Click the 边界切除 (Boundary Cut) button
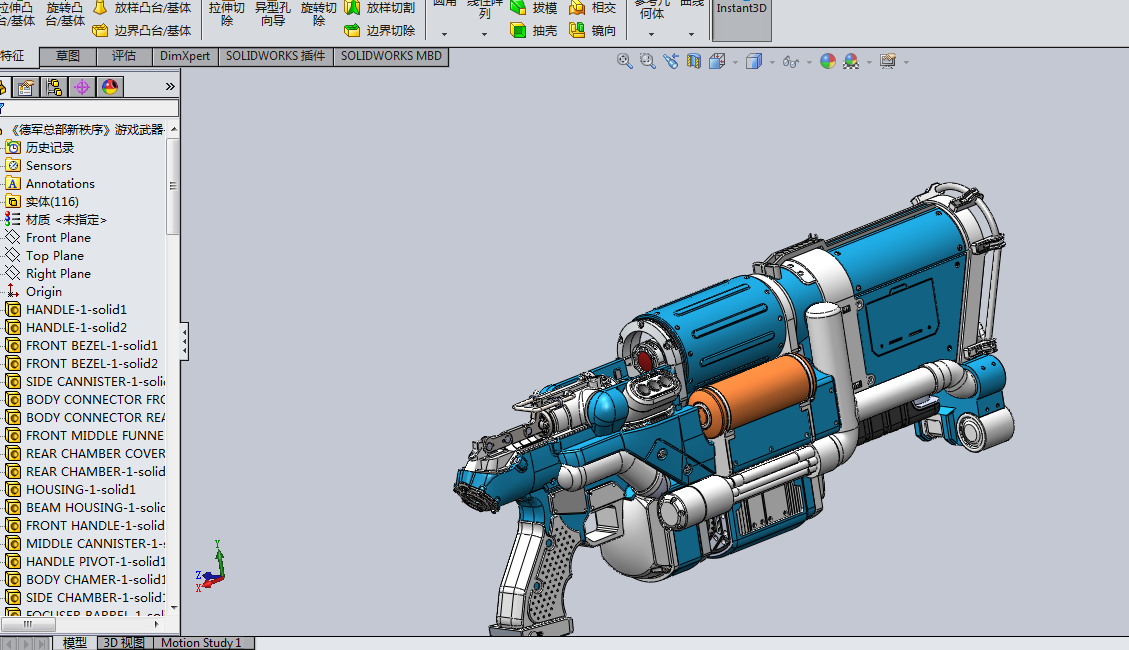 point(380,31)
